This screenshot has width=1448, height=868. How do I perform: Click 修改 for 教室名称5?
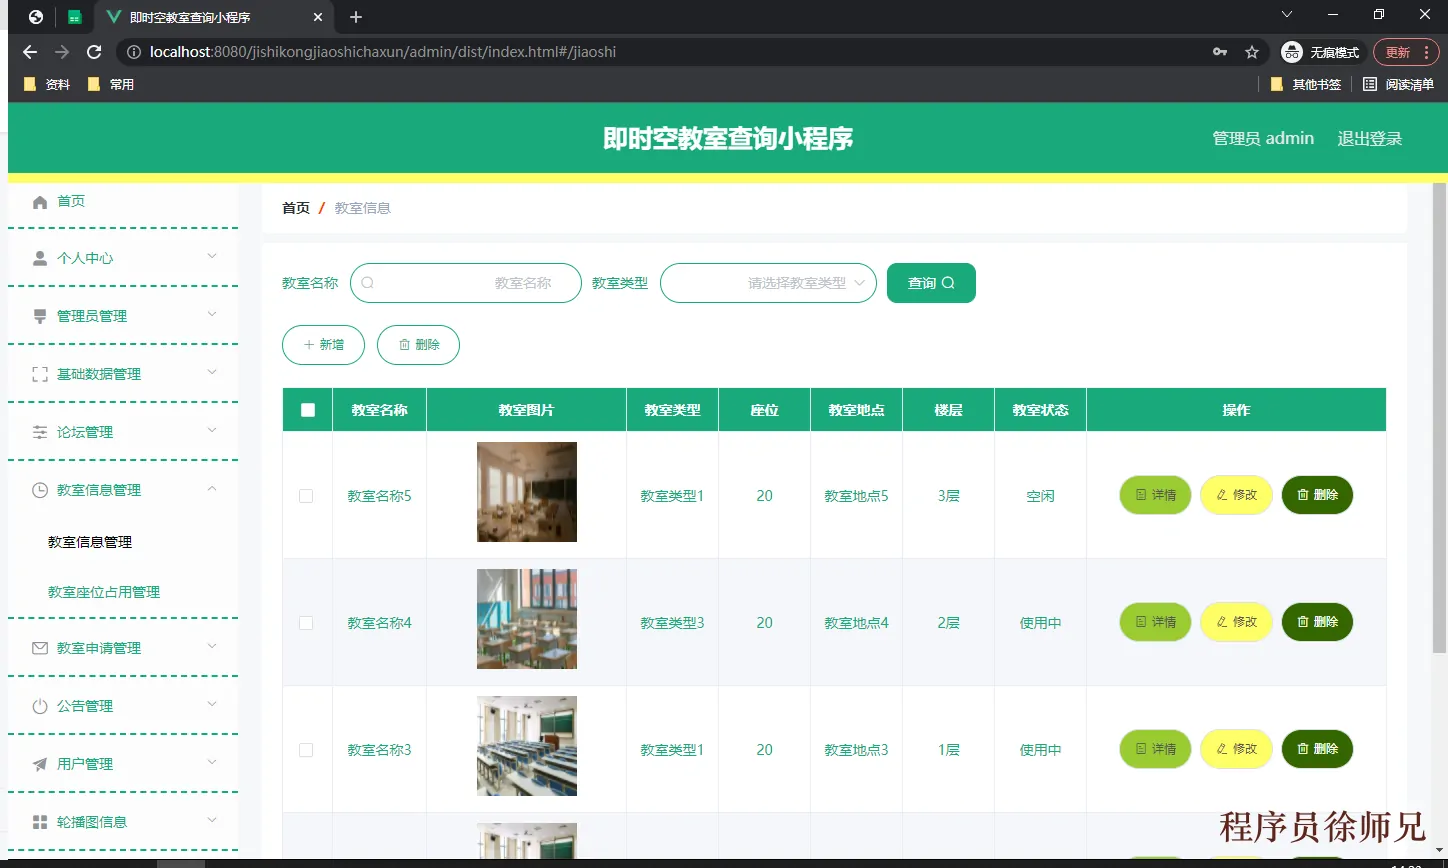point(1236,495)
